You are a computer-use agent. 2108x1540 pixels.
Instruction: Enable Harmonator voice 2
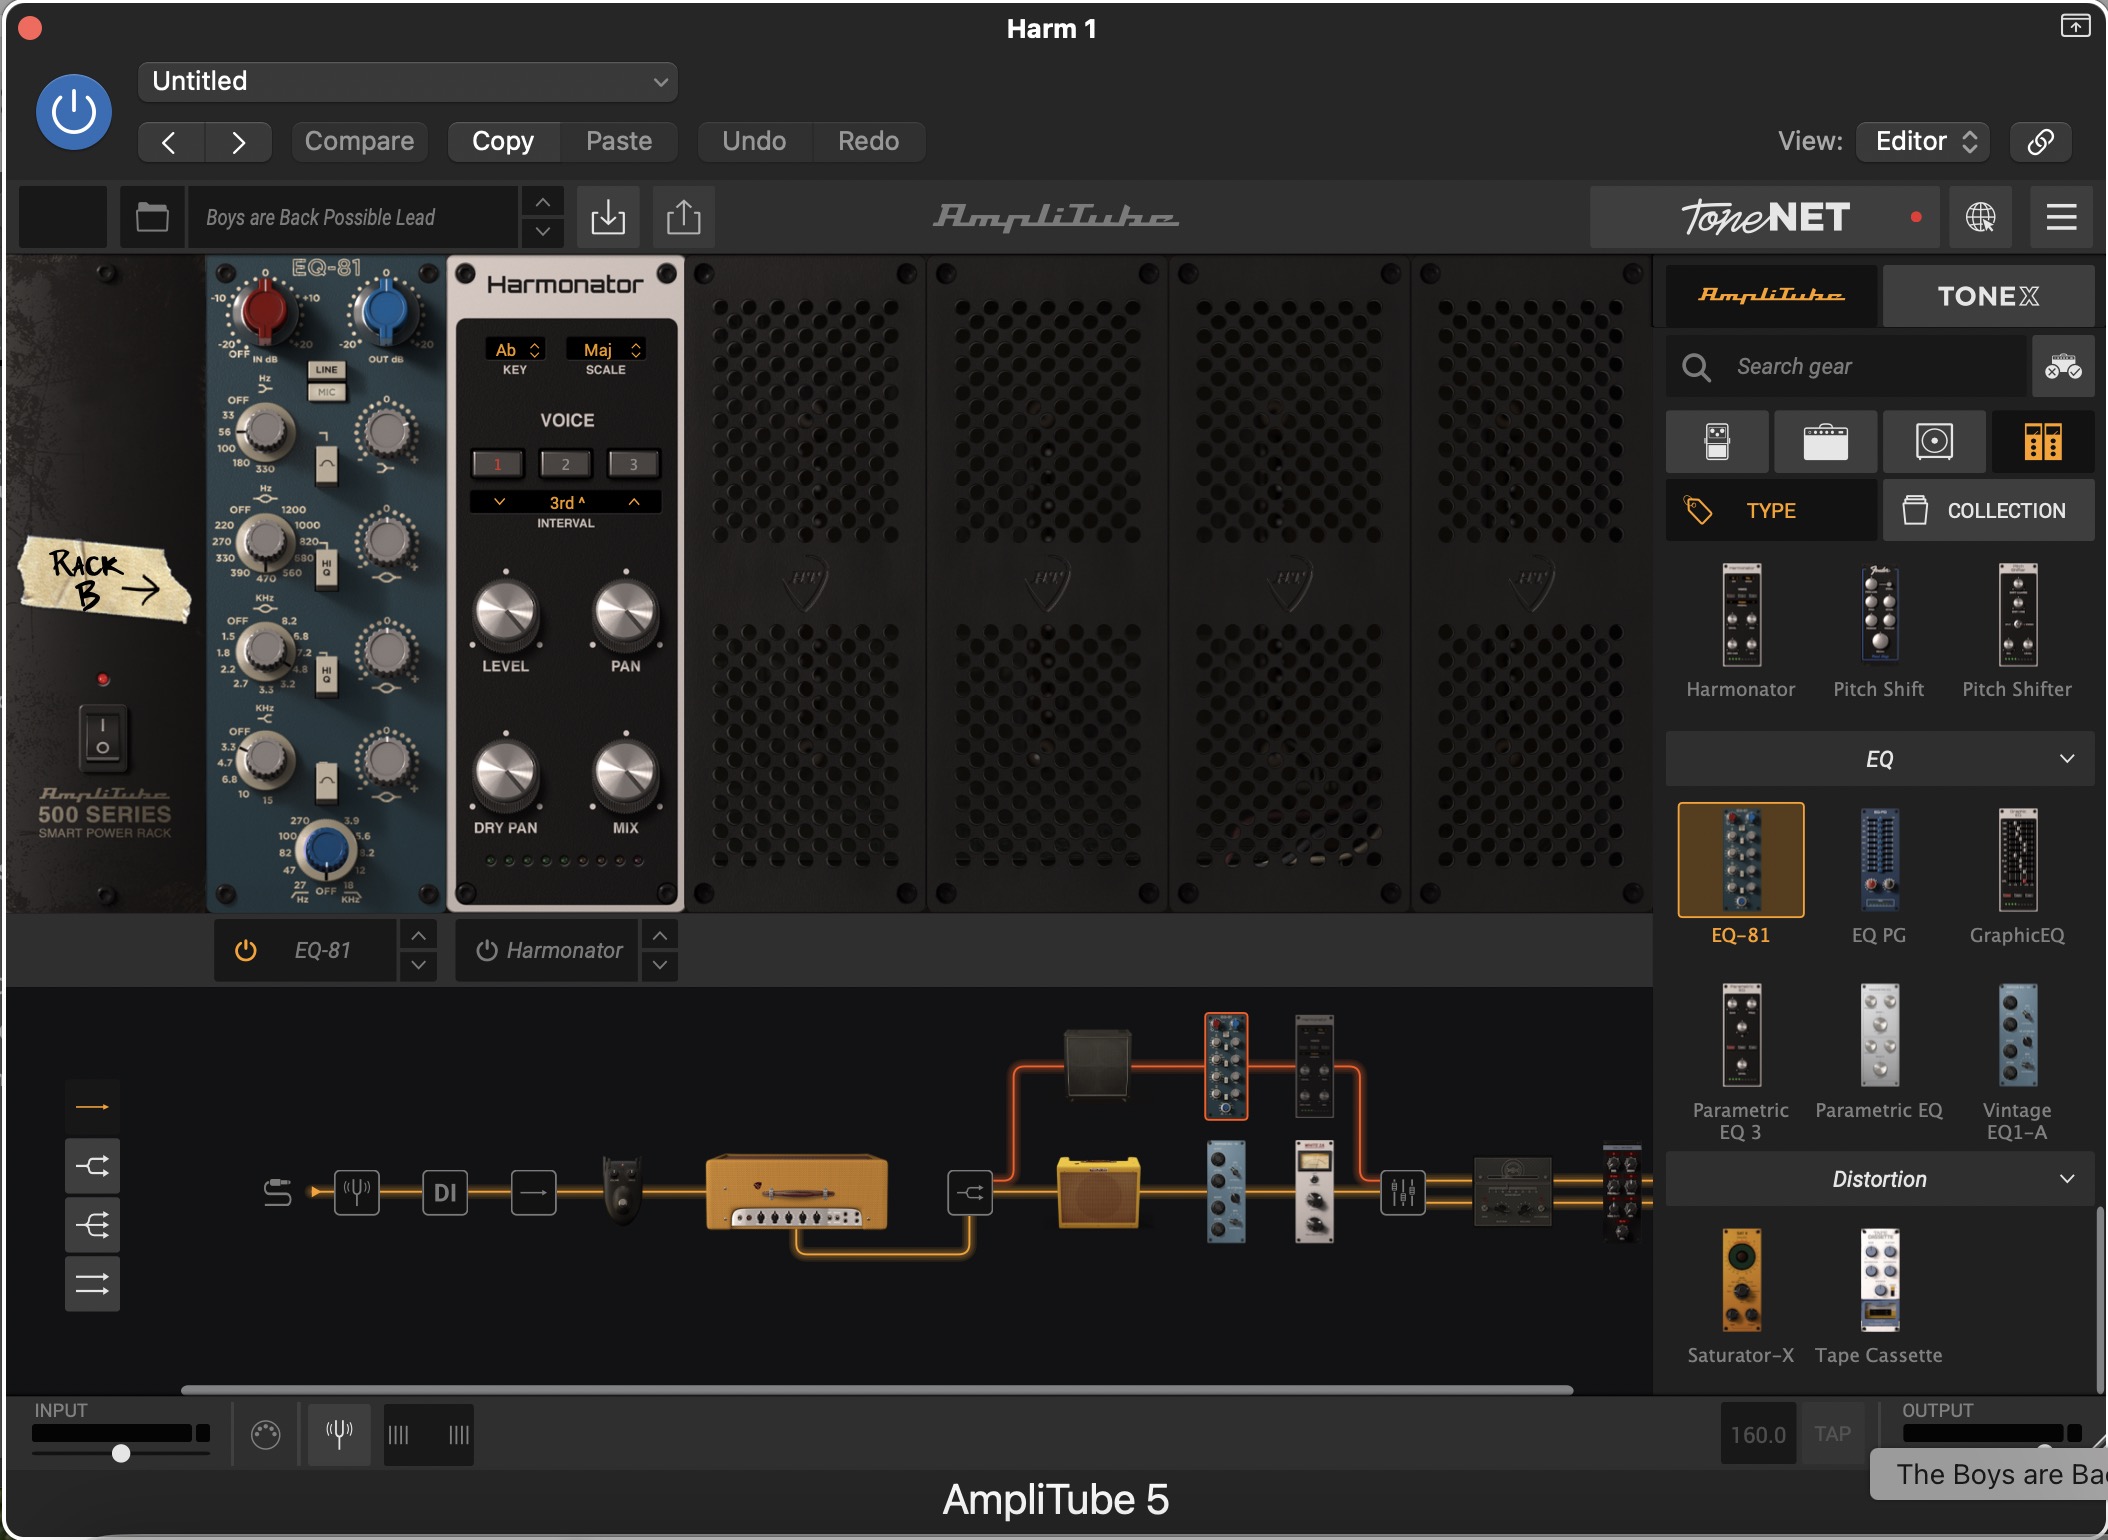565,464
